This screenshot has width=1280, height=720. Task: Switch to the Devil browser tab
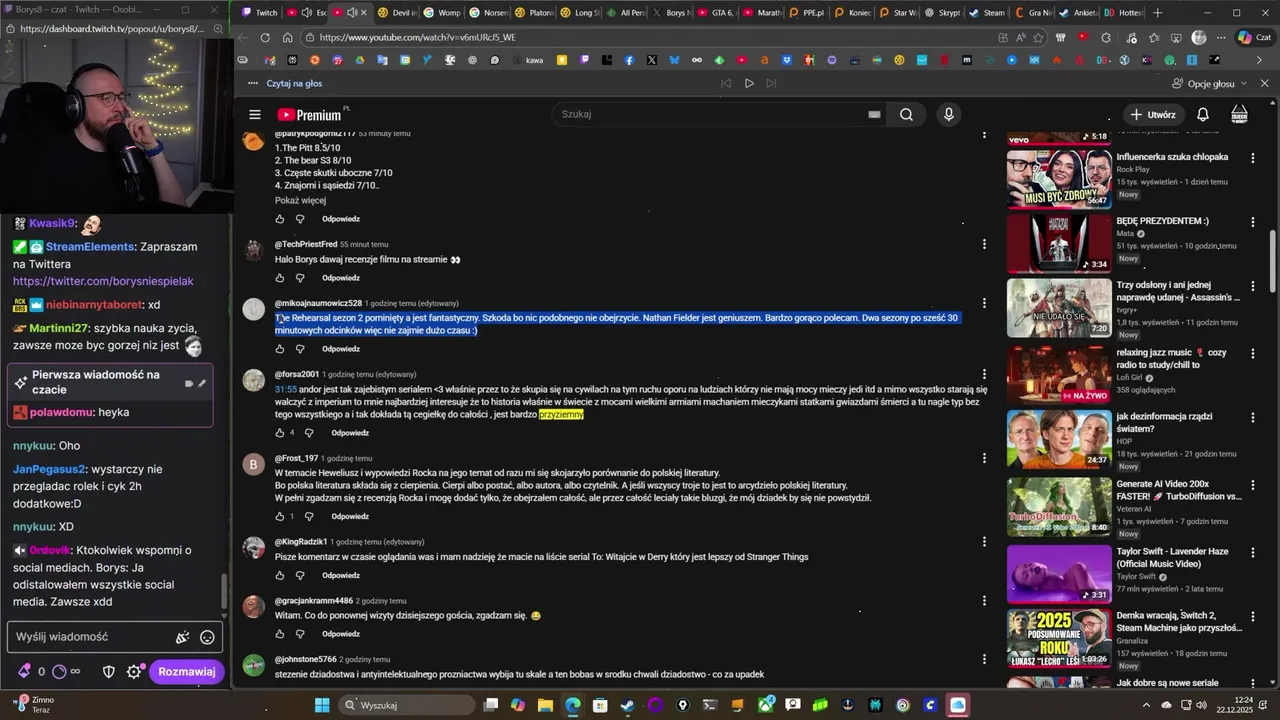point(397,13)
